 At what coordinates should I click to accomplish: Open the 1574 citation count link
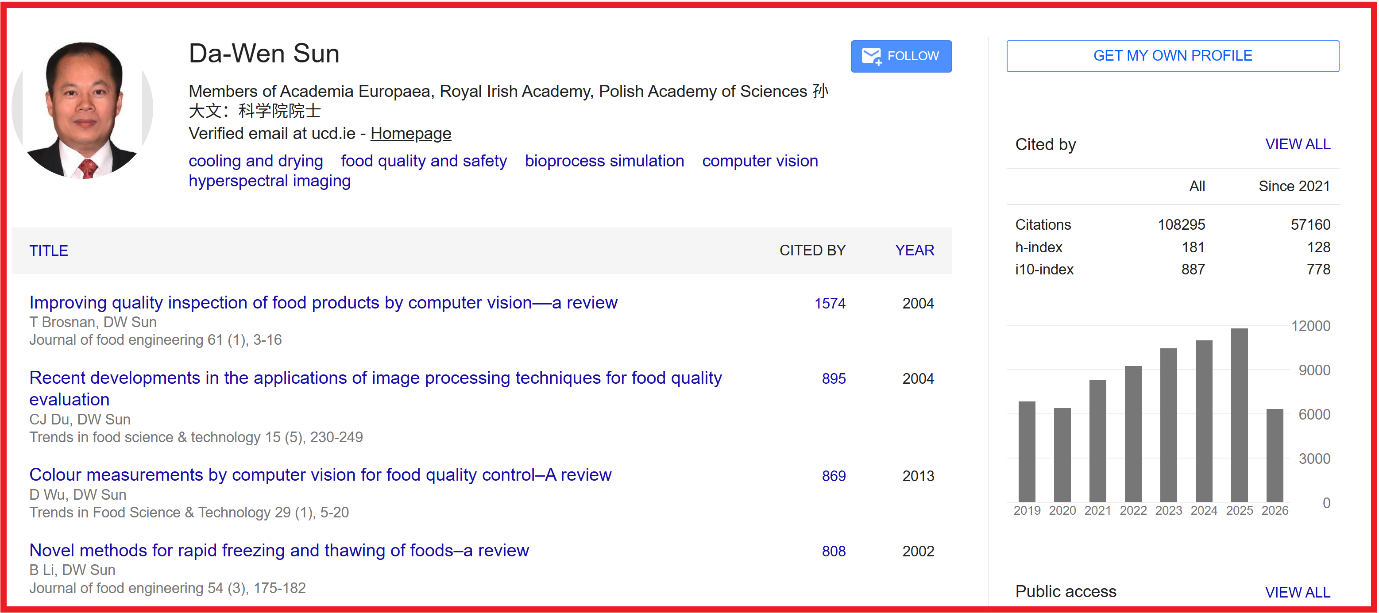pos(830,304)
